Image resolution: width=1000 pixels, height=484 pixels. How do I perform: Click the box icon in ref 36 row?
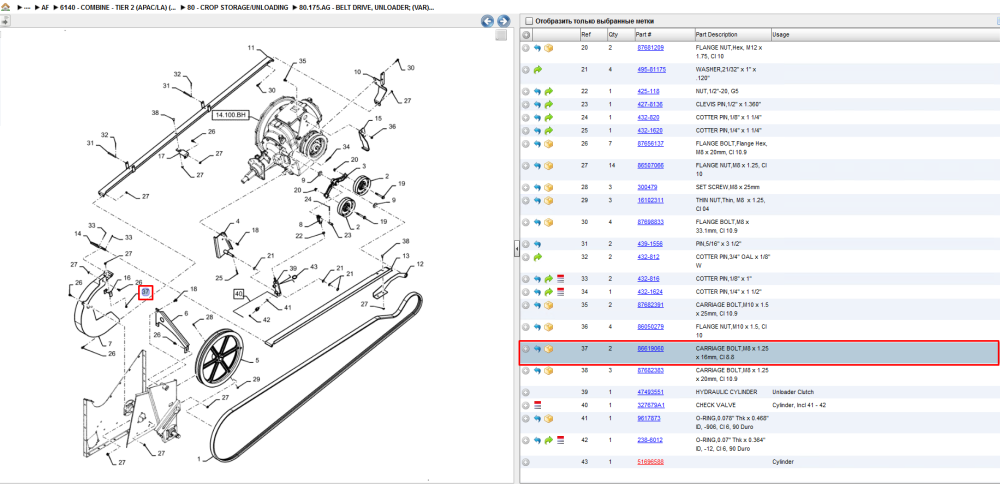click(548, 326)
